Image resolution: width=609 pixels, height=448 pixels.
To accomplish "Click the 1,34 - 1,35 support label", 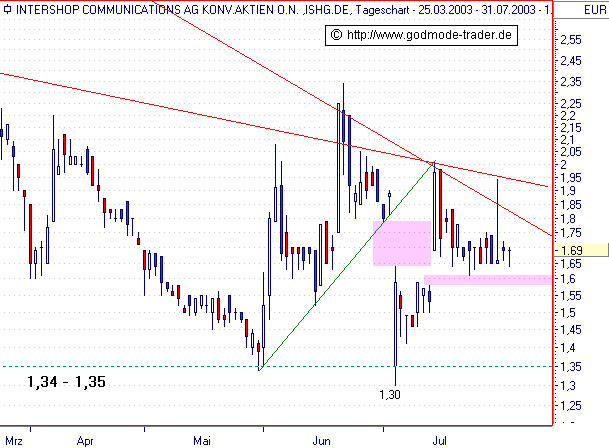I will [66, 382].
